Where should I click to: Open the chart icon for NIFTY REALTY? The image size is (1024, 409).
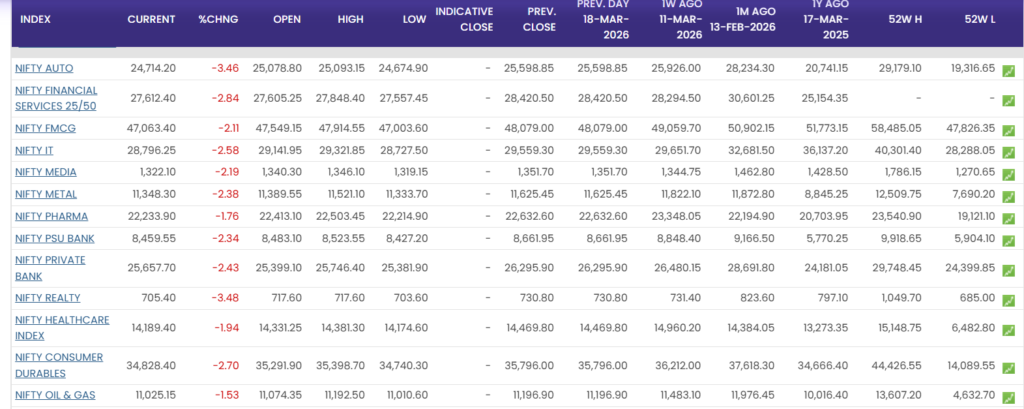coord(1008,300)
